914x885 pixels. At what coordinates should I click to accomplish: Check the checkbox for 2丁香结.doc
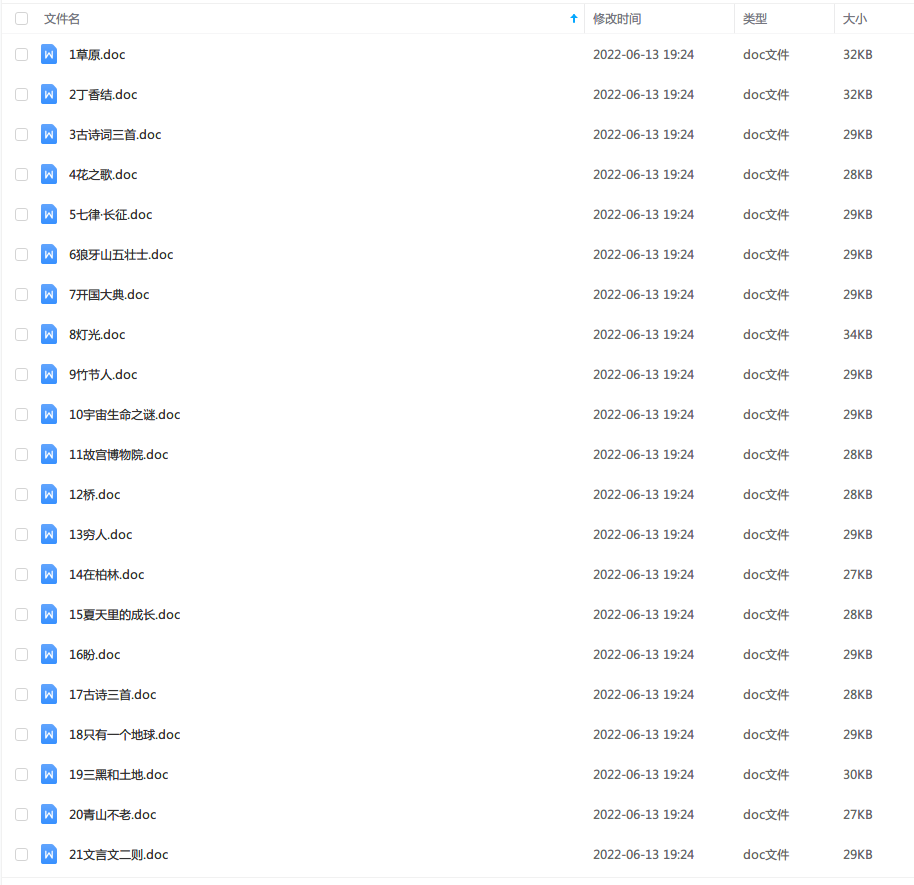(x=20, y=94)
